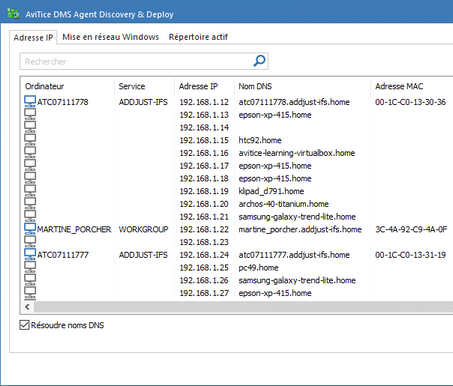Click DNS name epson-xp-415.home at 192.168.1.13
The width and height of the screenshot is (453, 386).
point(275,115)
